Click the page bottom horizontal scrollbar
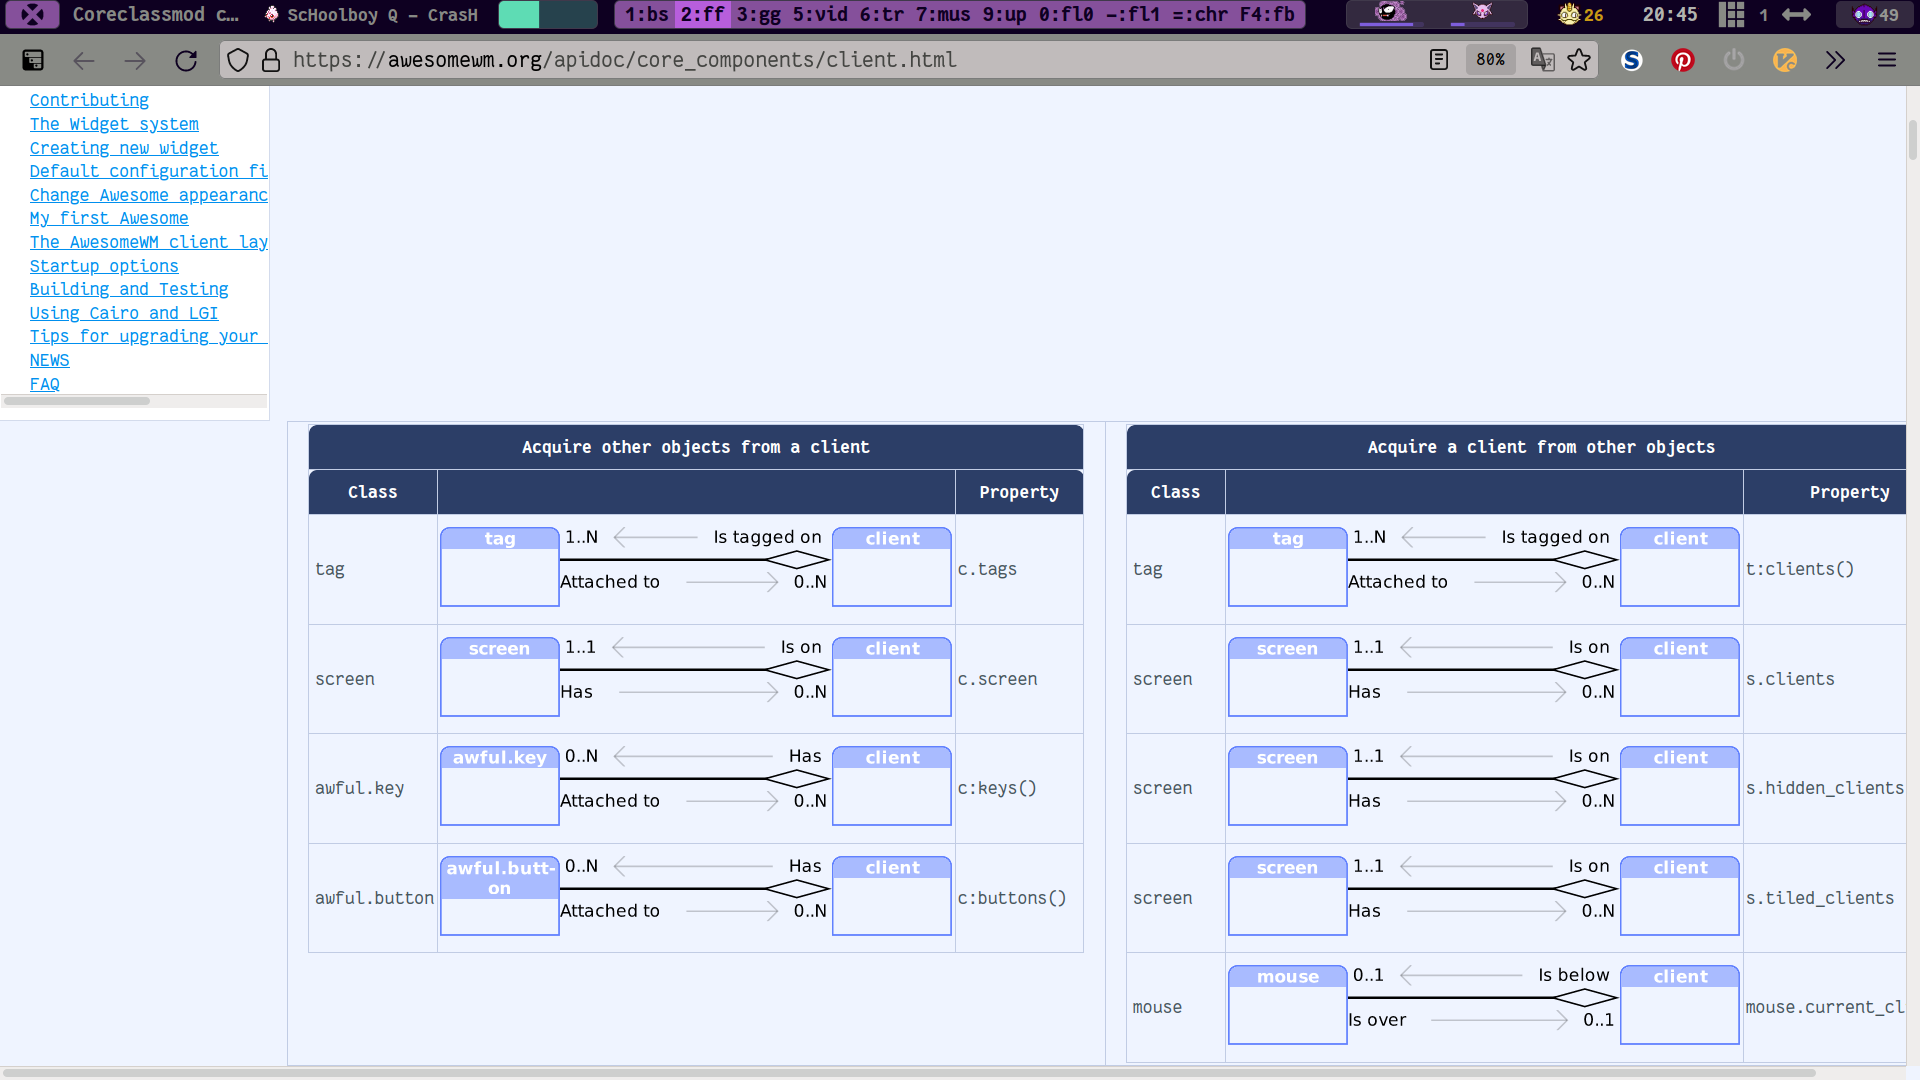The width and height of the screenshot is (1920, 1080). 900,1072
